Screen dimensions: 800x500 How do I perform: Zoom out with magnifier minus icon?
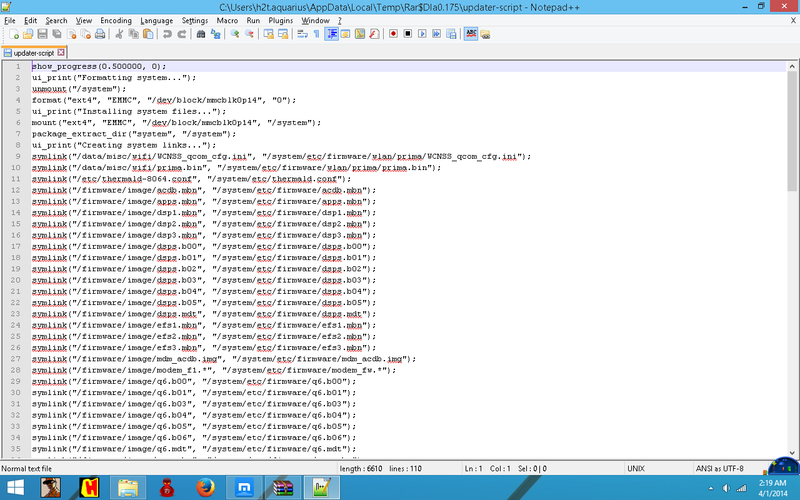[x=249, y=34]
